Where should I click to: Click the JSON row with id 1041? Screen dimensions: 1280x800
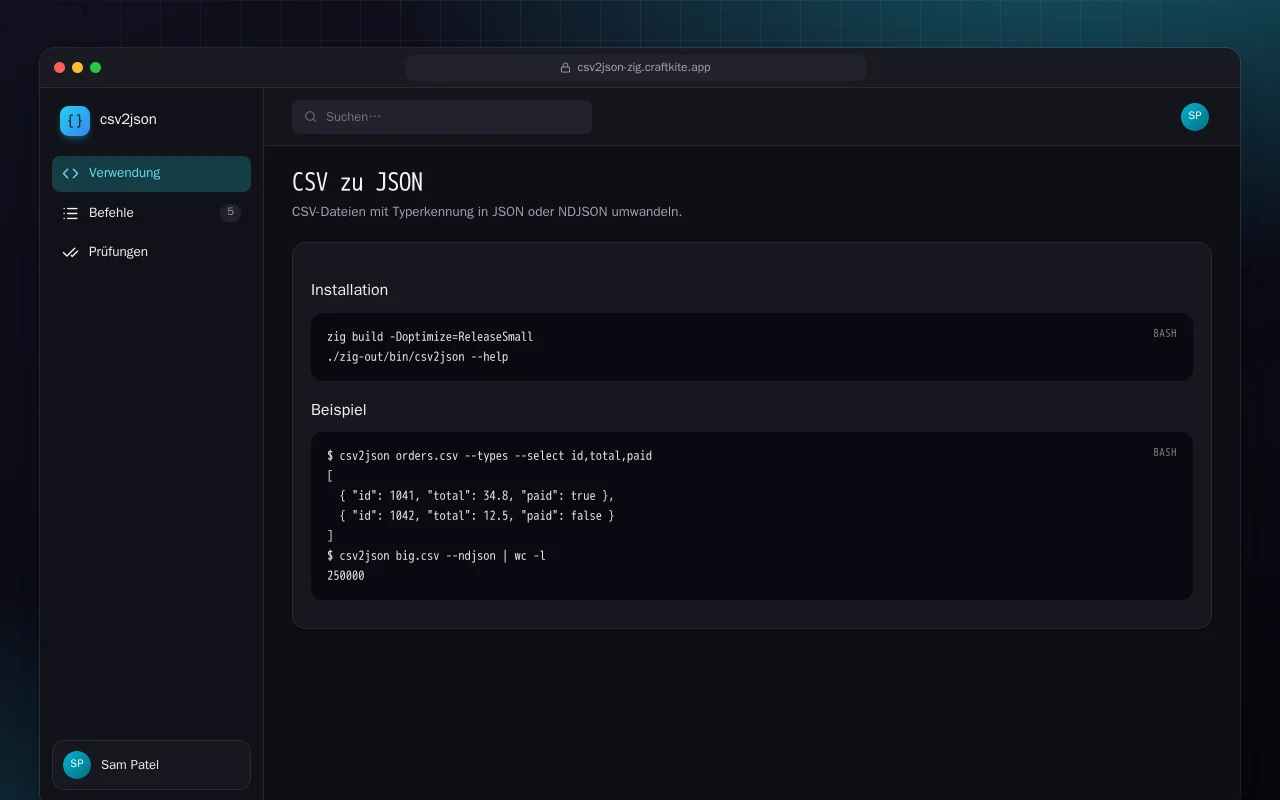pos(477,496)
